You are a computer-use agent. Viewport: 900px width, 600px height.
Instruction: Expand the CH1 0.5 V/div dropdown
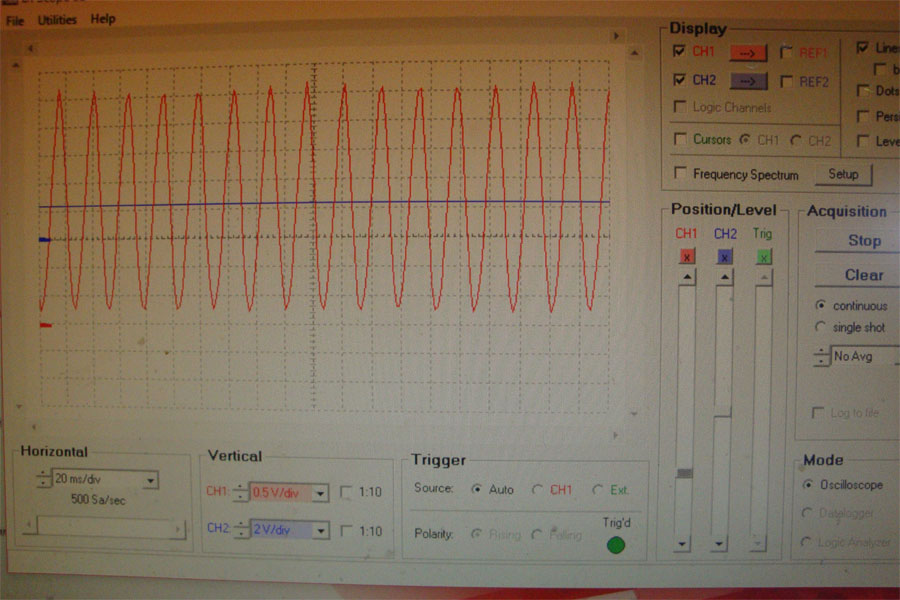(x=320, y=493)
